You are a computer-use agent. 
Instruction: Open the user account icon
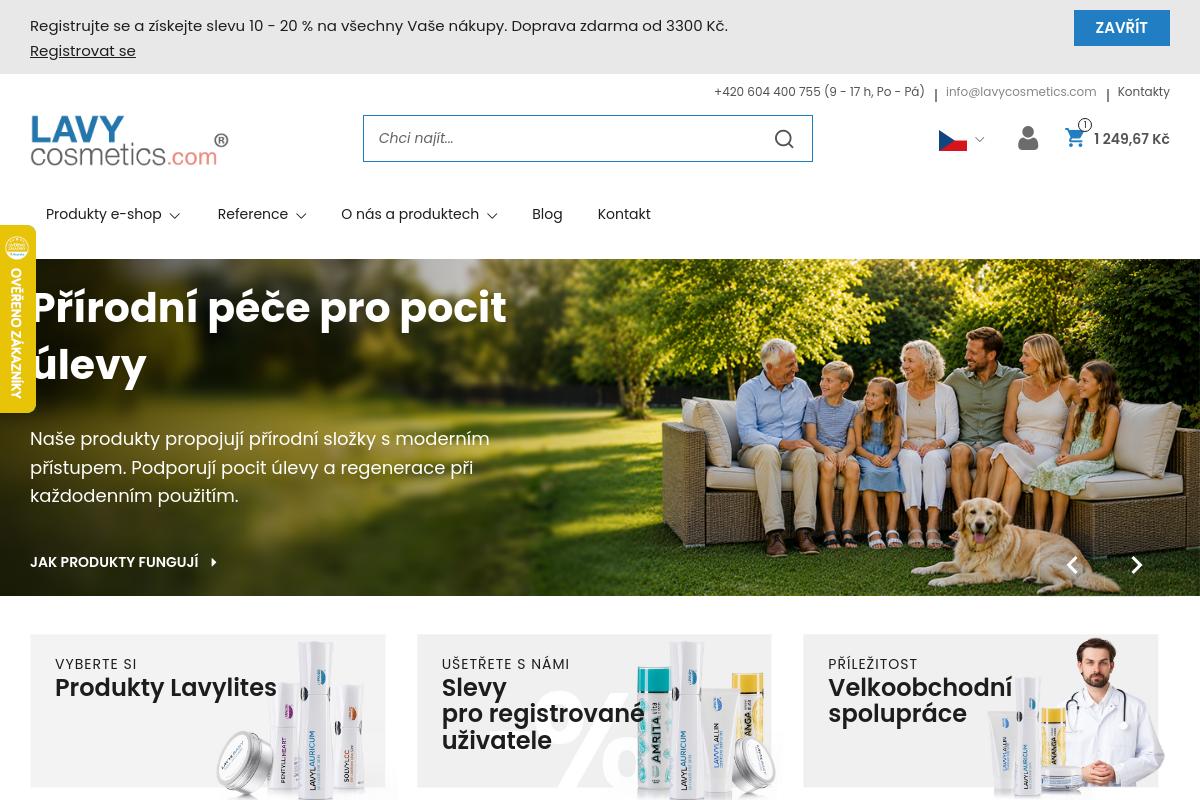[1028, 138]
